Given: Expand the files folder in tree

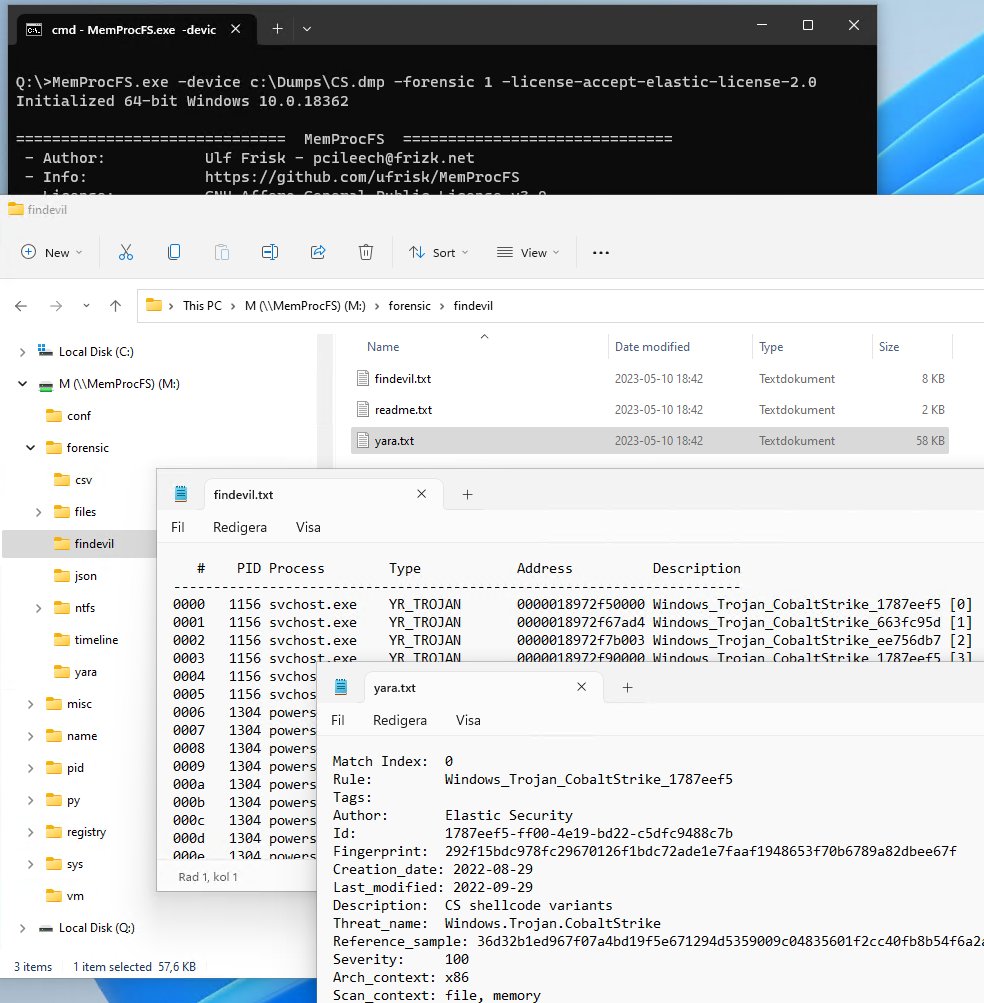Looking at the screenshot, I should point(38,512).
